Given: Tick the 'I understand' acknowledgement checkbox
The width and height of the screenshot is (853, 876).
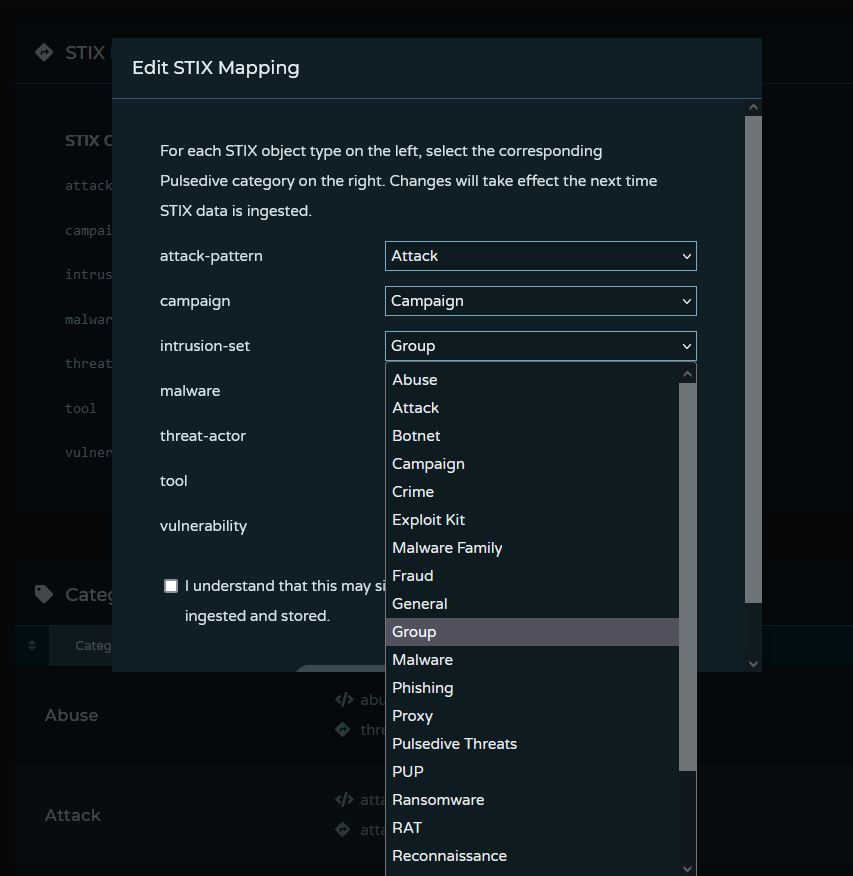Looking at the screenshot, I should [171, 585].
